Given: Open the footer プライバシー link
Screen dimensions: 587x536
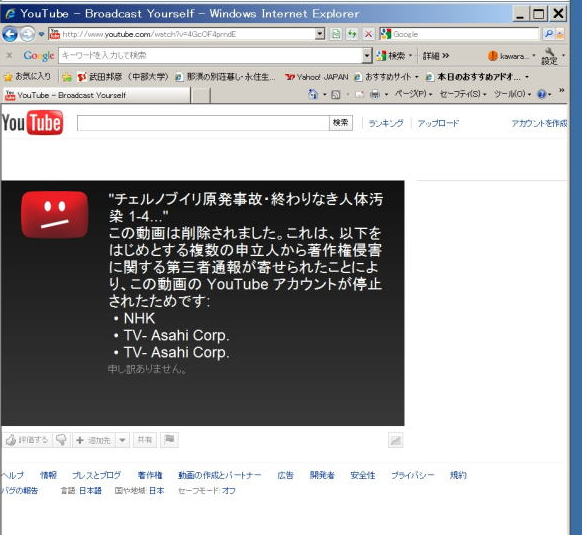Looking at the screenshot, I should click(x=413, y=475).
